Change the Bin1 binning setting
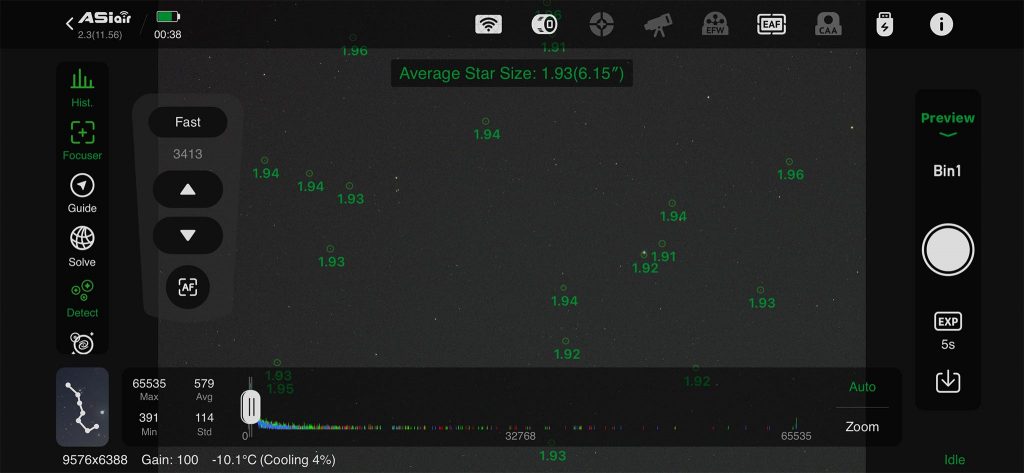Screen dimensions: 1024x473 click(x=947, y=171)
